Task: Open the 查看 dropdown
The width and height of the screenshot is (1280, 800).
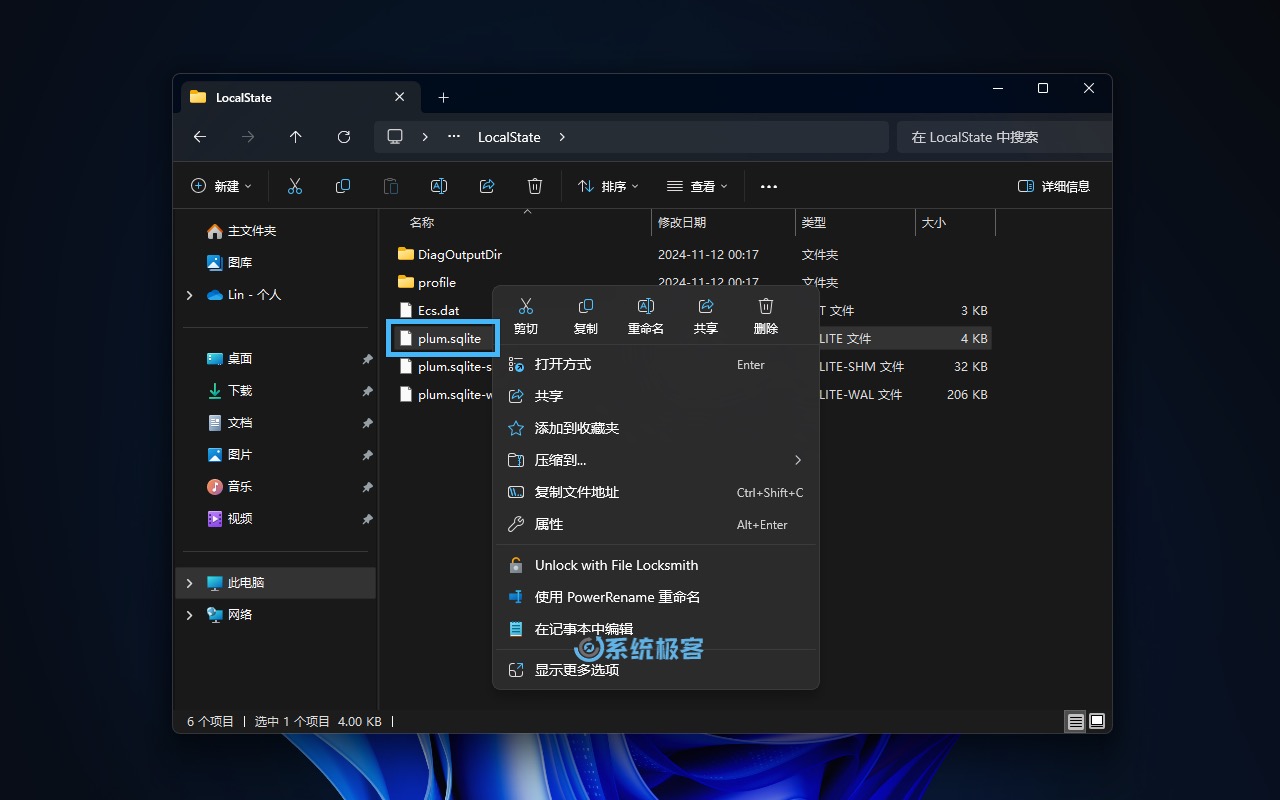Action: point(697,186)
